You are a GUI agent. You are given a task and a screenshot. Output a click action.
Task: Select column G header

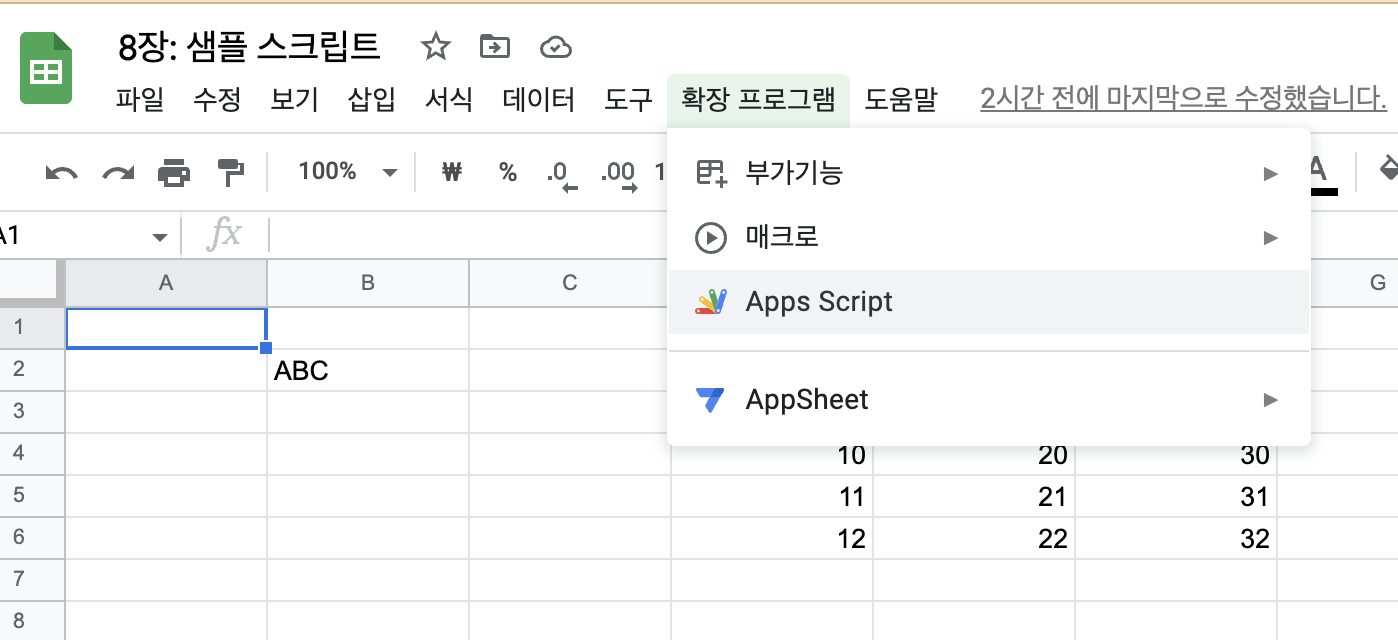click(x=1378, y=282)
